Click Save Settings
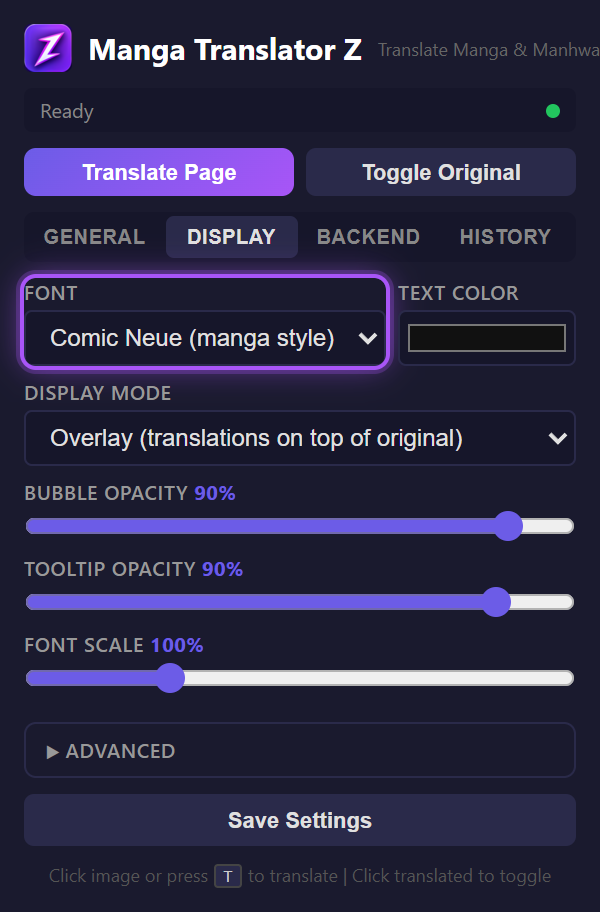Image resolution: width=600 pixels, height=912 pixels. pyautogui.click(x=299, y=820)
